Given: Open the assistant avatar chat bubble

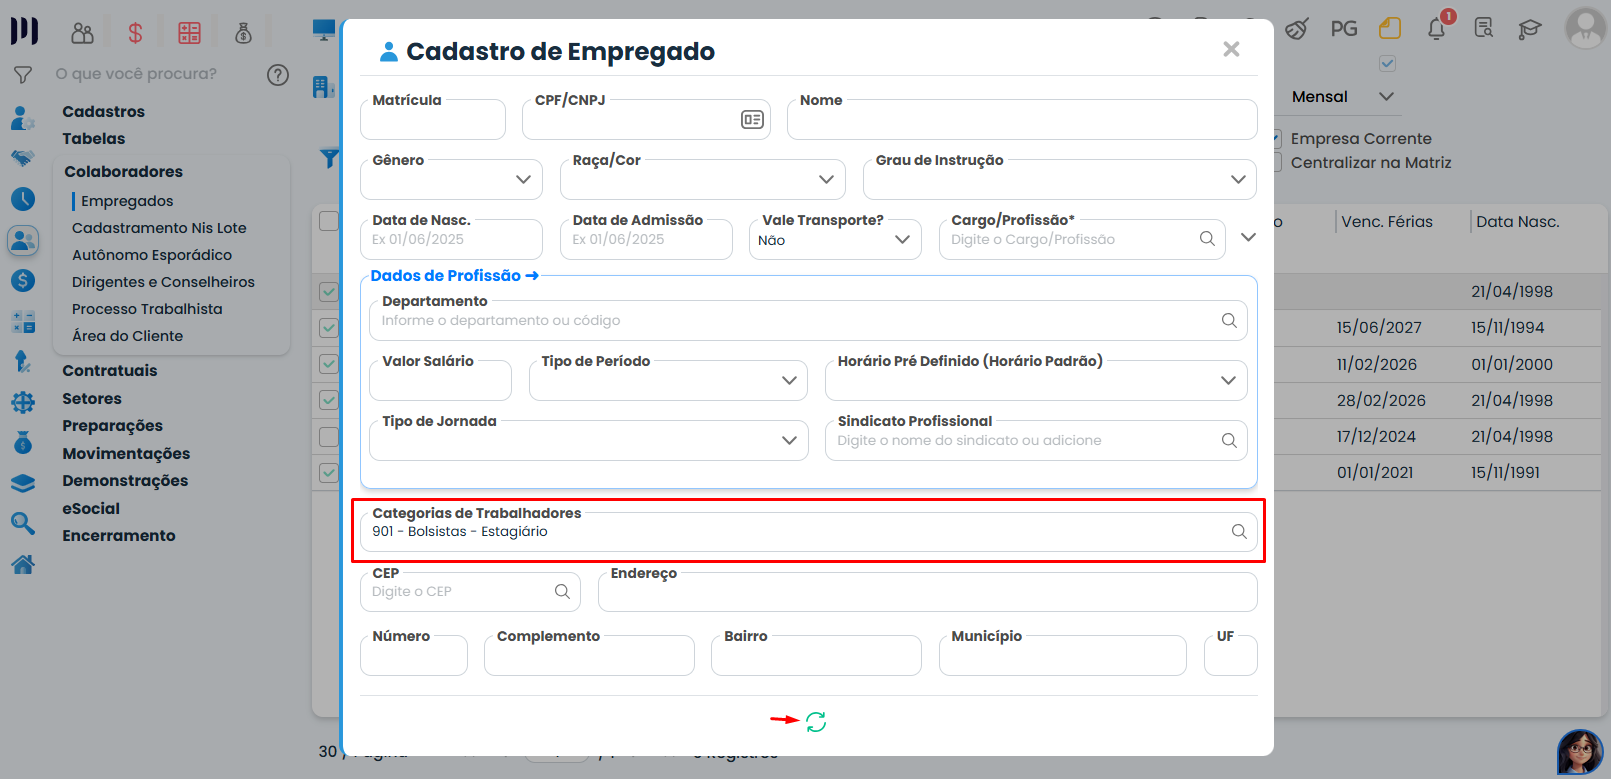Looking at the screenshot, I should click(x=1580, y=752).
